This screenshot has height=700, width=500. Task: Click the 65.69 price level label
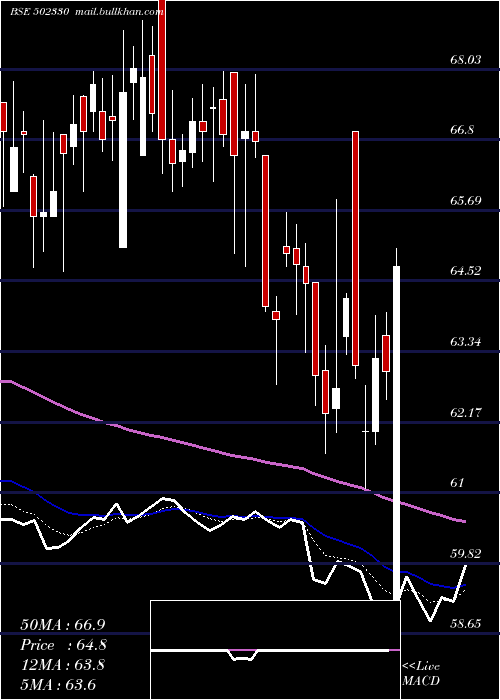pos(466,200)
